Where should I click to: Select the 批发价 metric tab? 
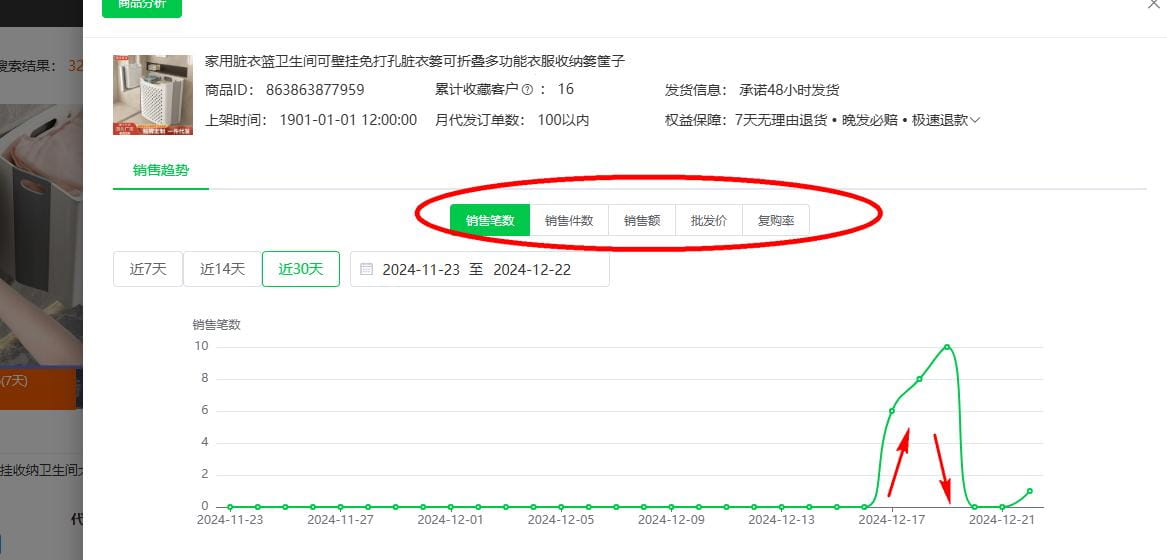(709, 220)
